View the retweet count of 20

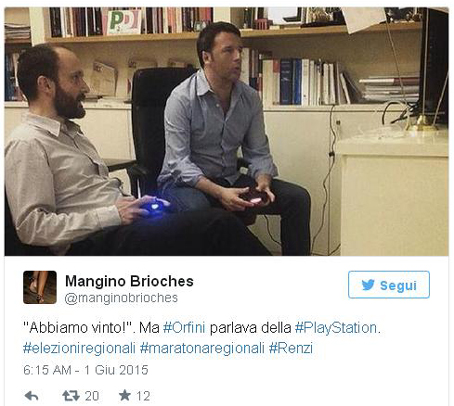click(92, 396)
